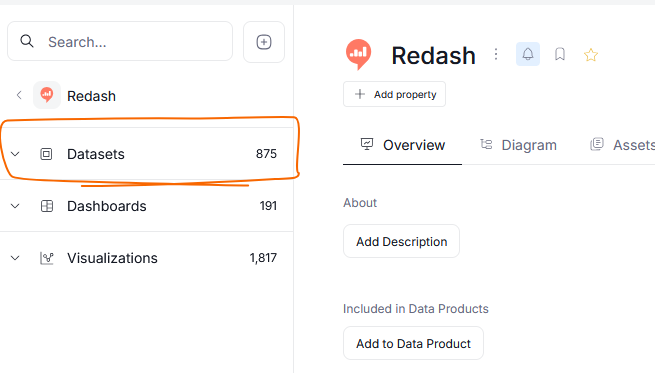Switch to the Assets tab

(x=622, y=145)
